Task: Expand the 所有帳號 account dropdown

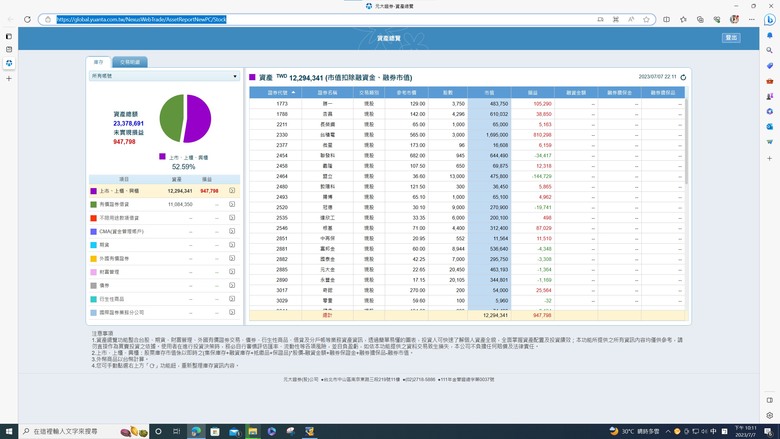Action: (164, 76)
